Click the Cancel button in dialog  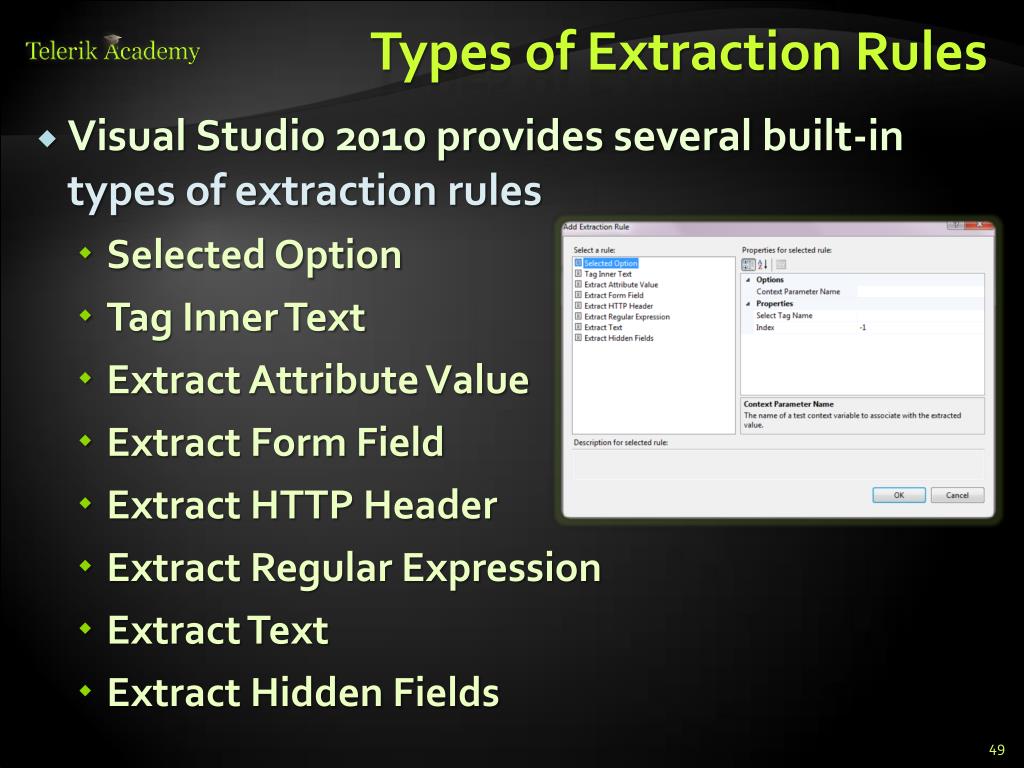point(957,495)
